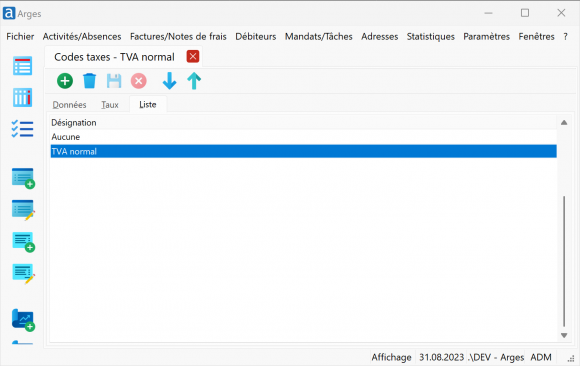Click the light blue new note sidebar icon
Image resolution: width=580 pixels, height=366 pixels.
click(24, 242)
